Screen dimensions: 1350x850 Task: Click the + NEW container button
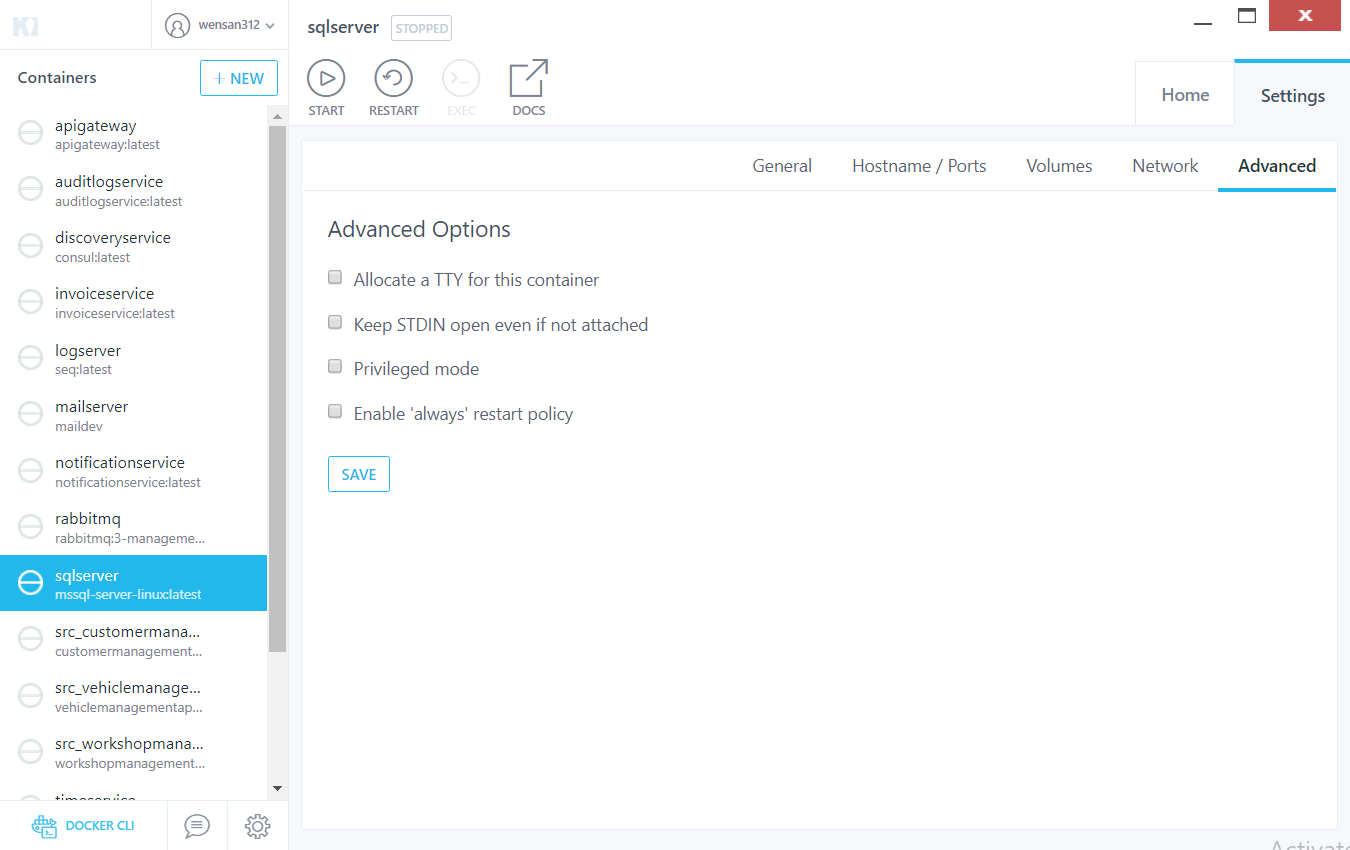pos(239,78)
